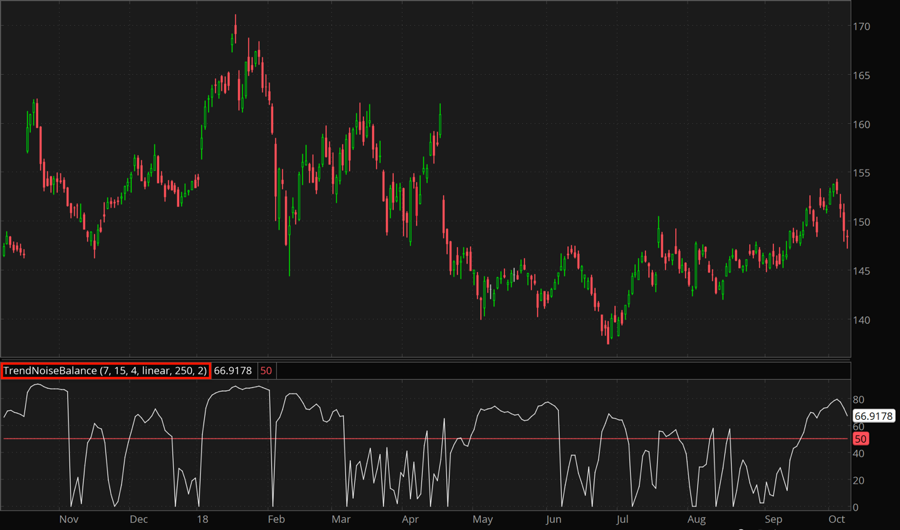The width and height of the screenshot is (900, 530).
Task: Click the Aug label on the time axis
Action: [x=696, y=520]
